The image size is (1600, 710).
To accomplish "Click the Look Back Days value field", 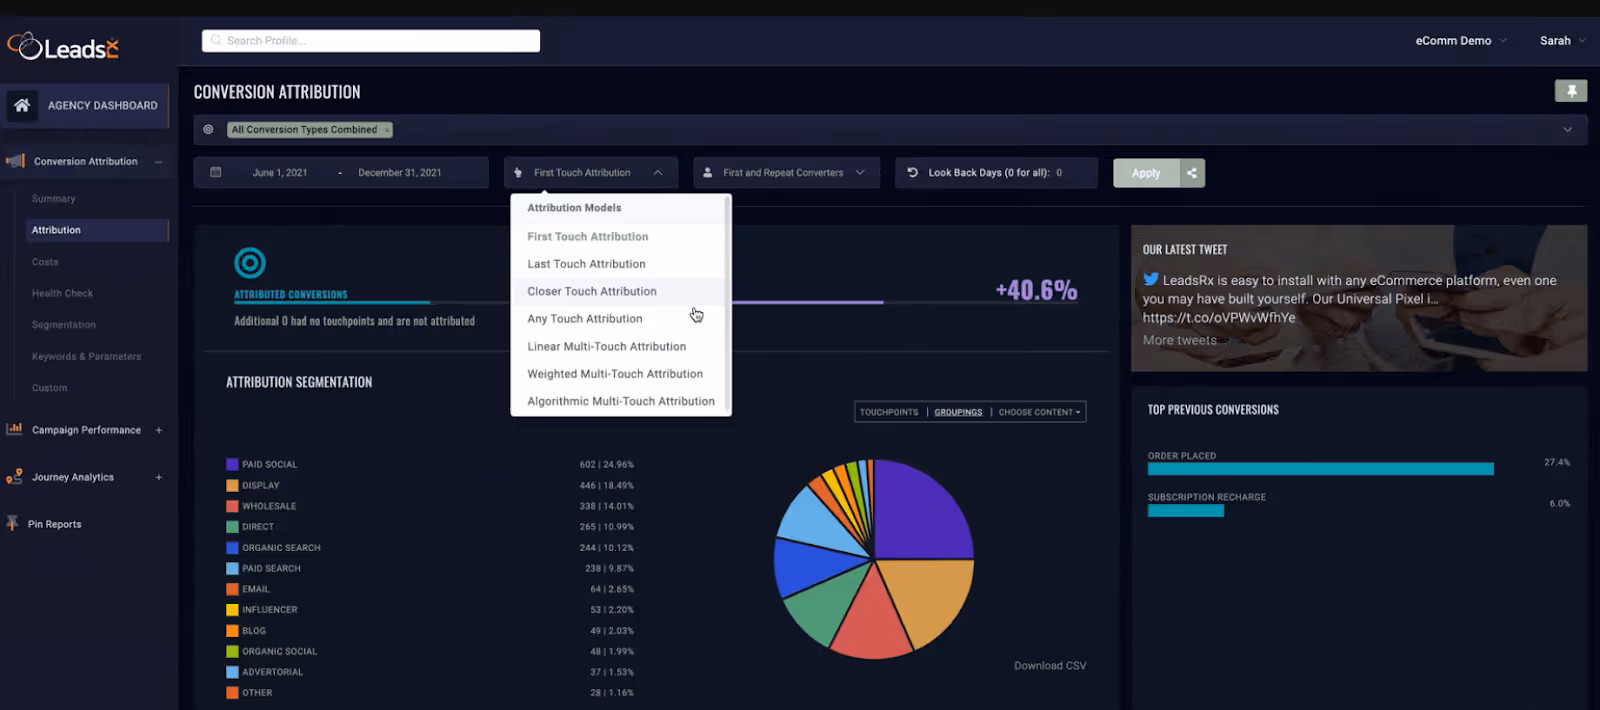I will [1059, 173].
